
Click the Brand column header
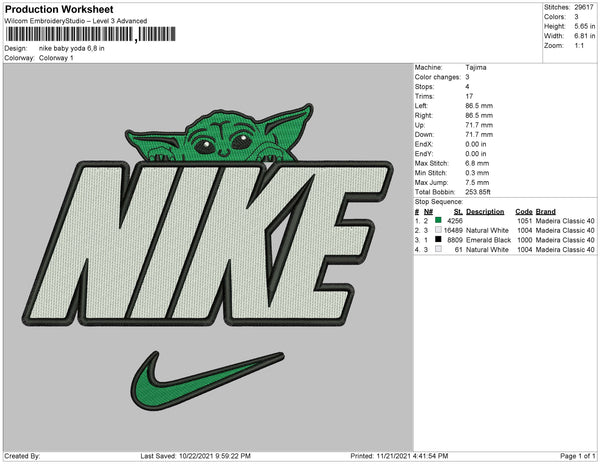click(546, 212)
